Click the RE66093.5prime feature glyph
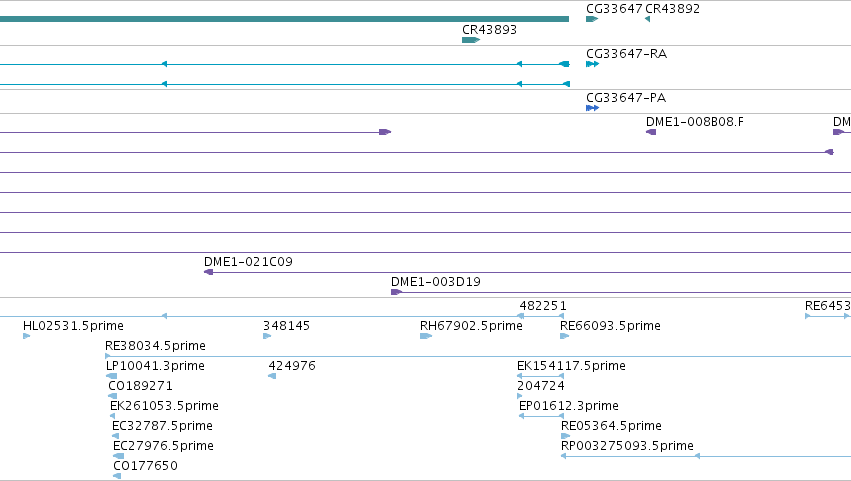This screenshot has height=481, width=851. point(564,336)
